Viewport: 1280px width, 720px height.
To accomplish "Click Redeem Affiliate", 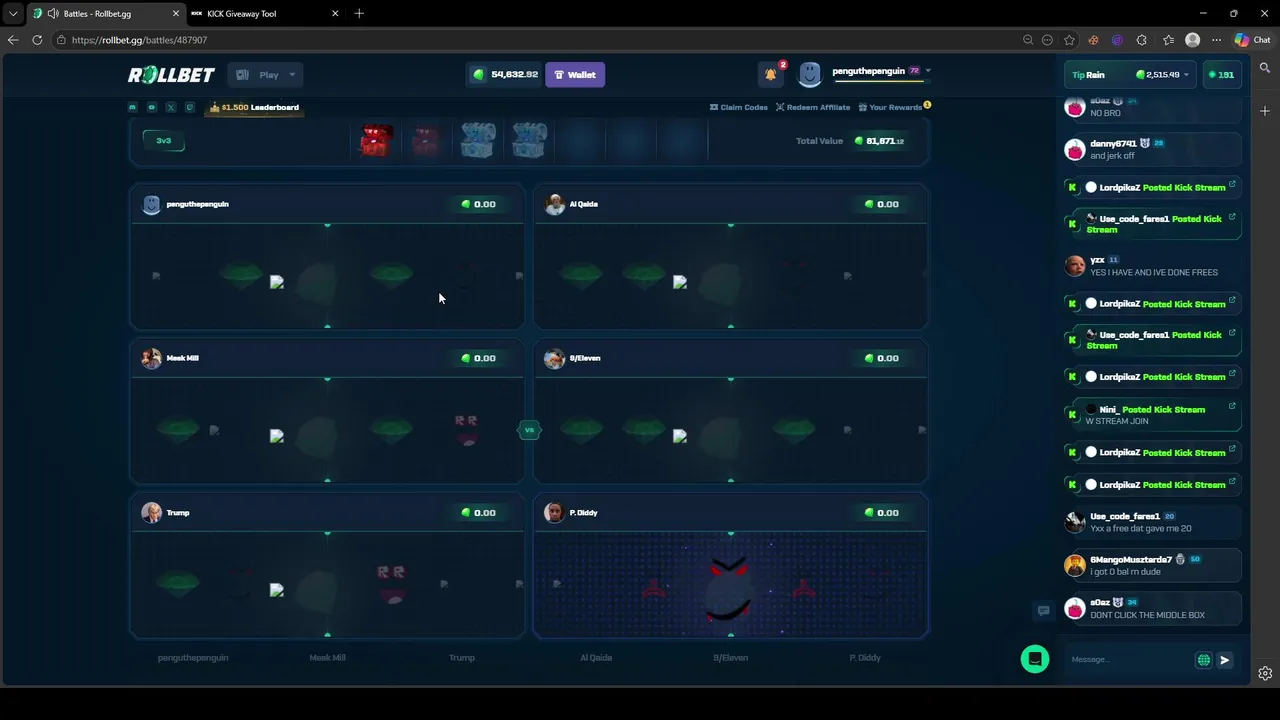I will click(813, 107).
